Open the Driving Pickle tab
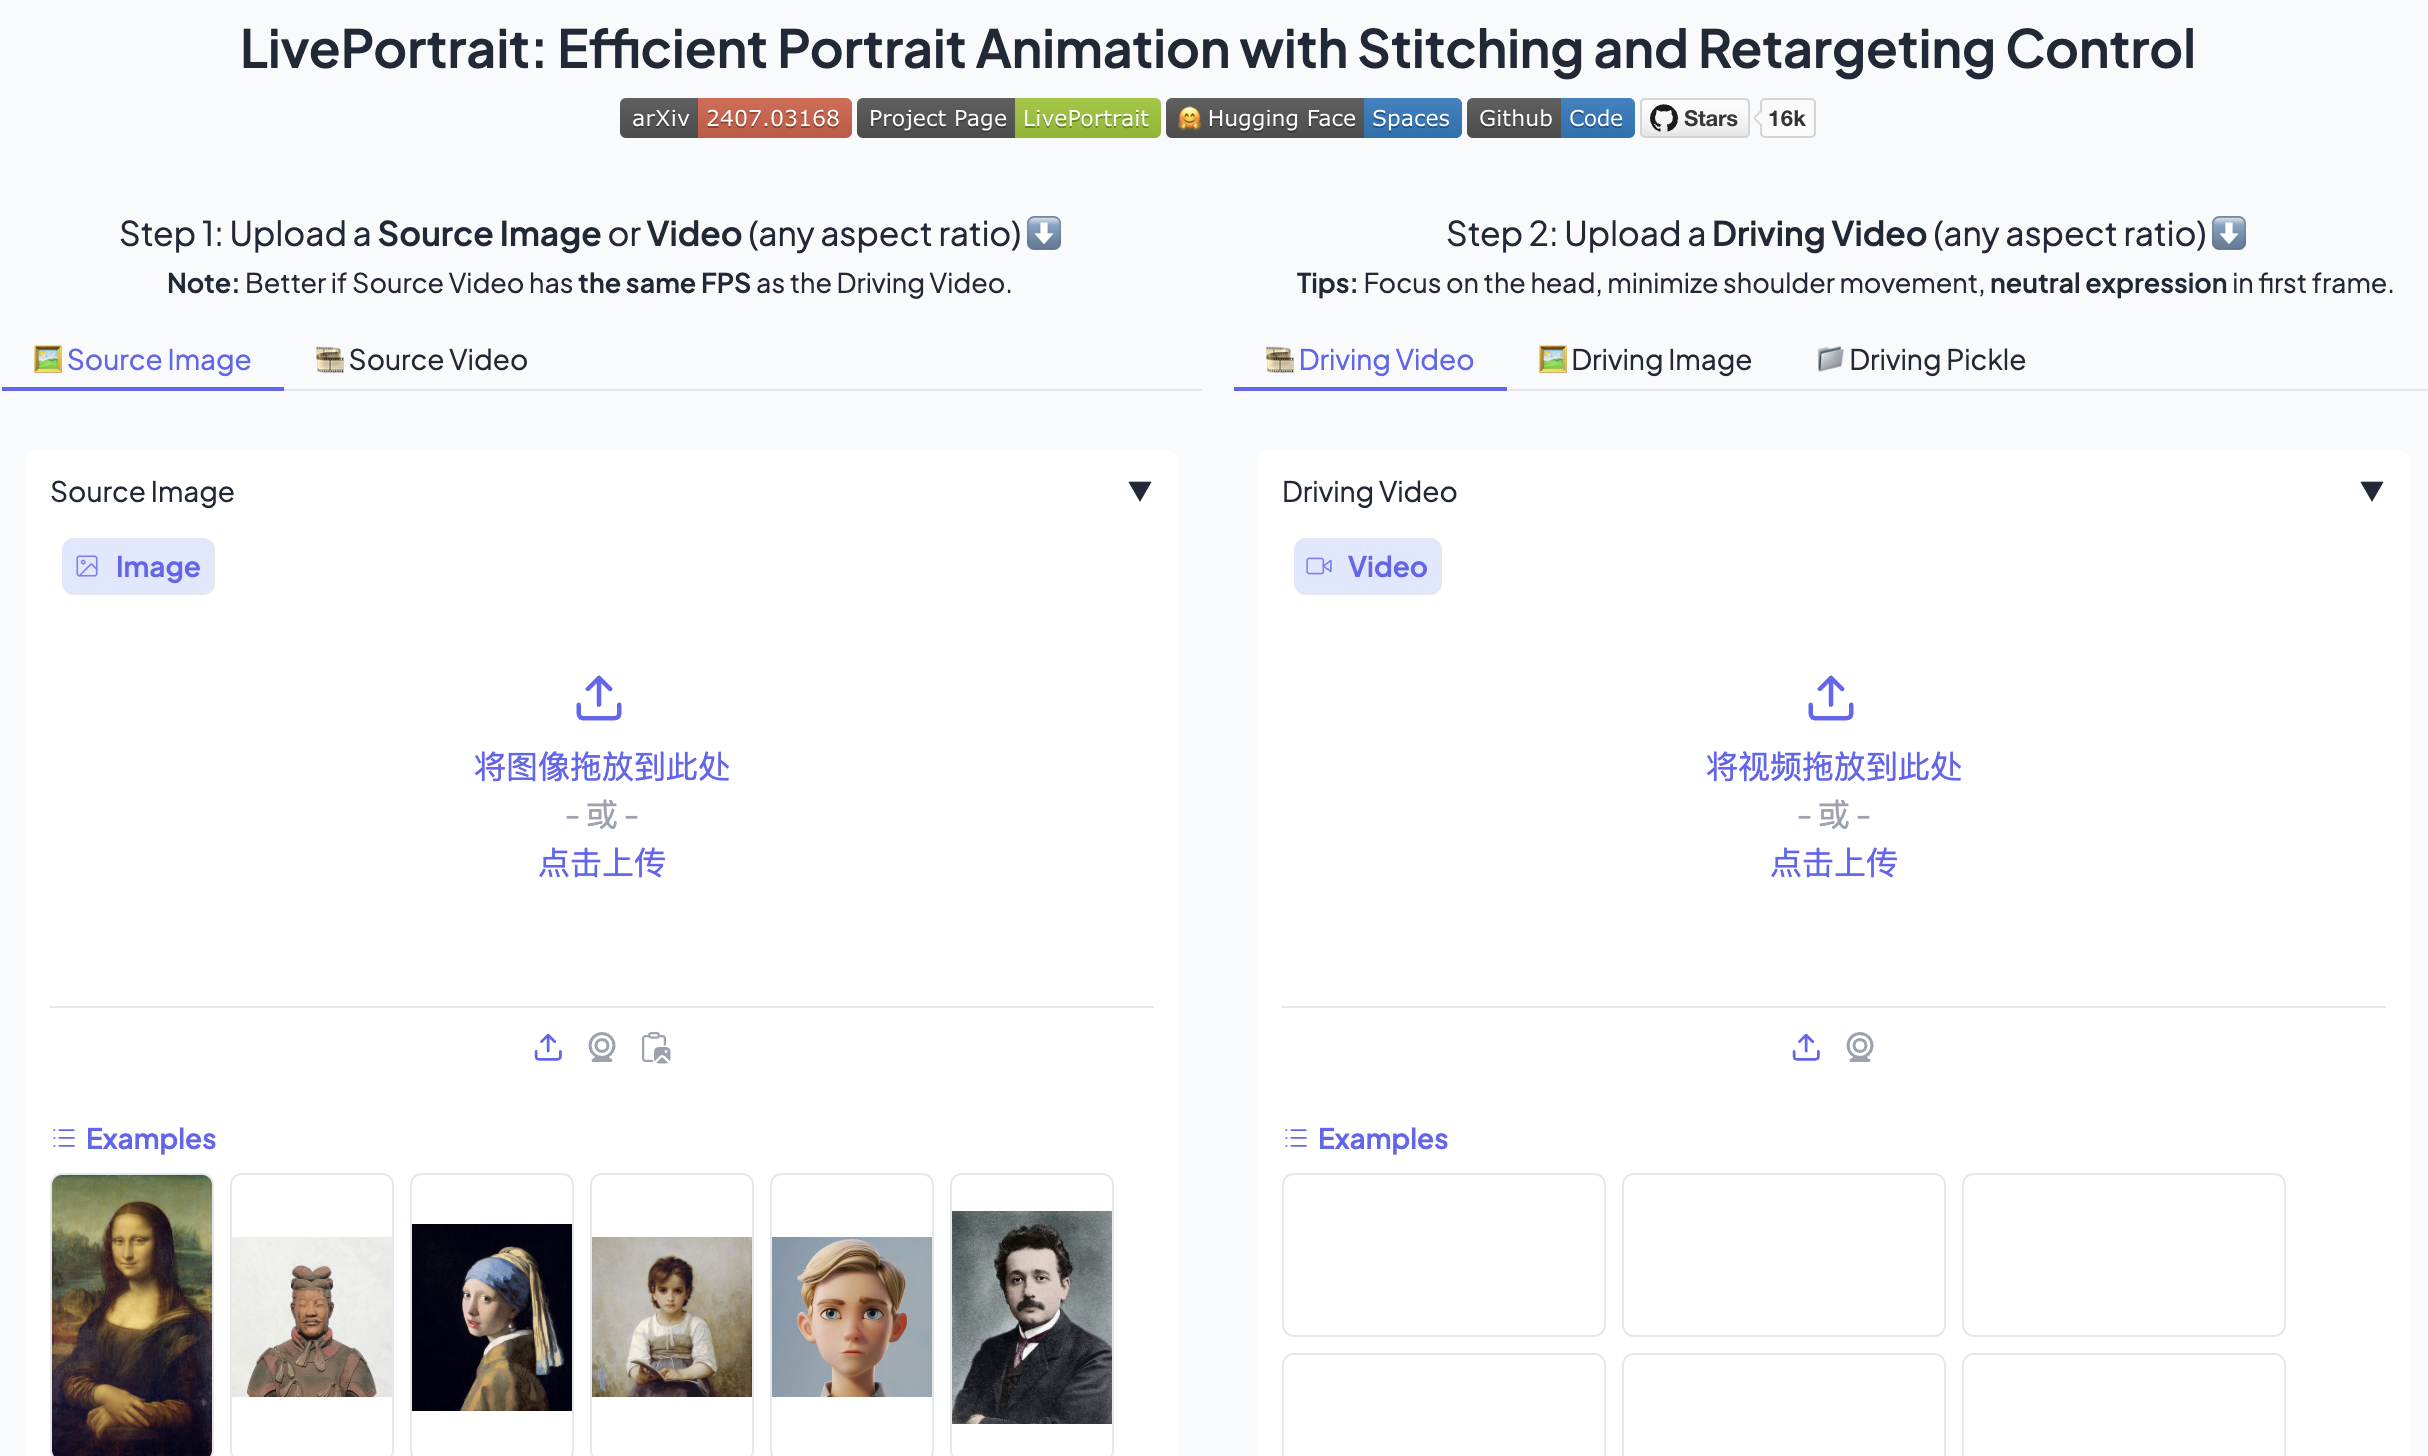2428x1456 pixels. [1922, 360]
